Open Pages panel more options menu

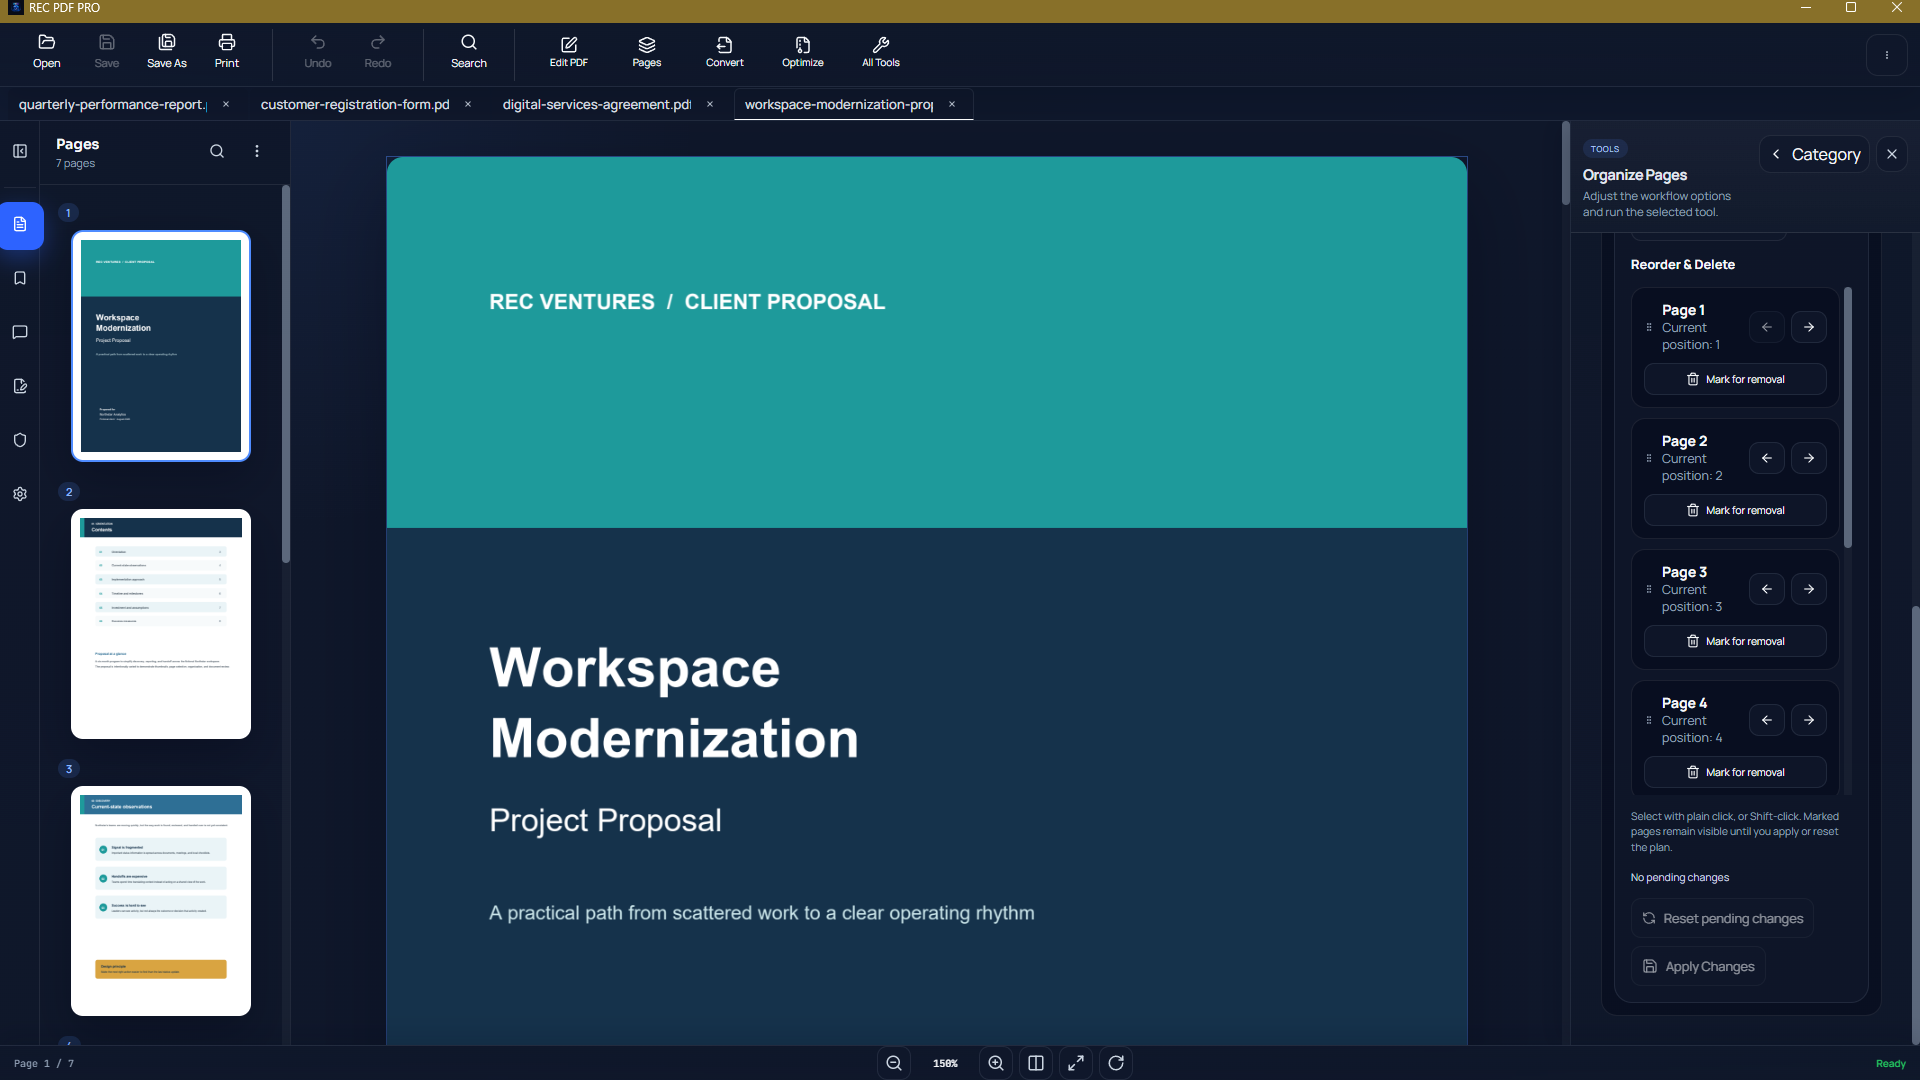pos(257,151)
